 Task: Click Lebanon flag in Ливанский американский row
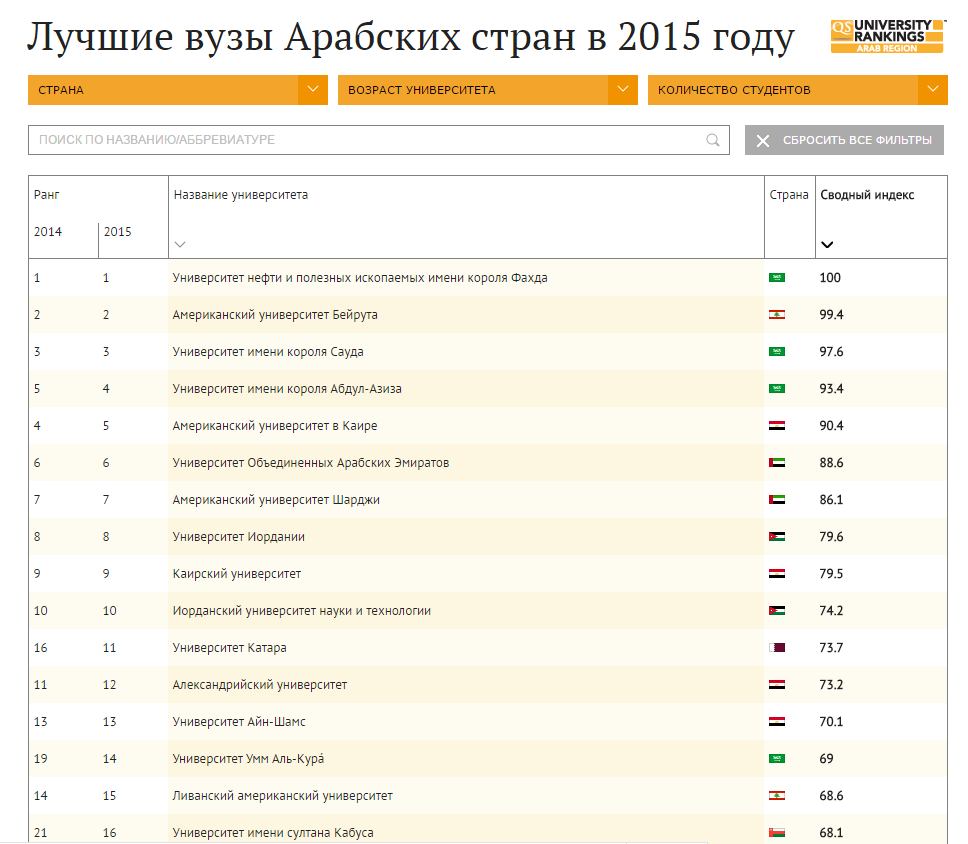pyautogui.click(x=777, y=796)
